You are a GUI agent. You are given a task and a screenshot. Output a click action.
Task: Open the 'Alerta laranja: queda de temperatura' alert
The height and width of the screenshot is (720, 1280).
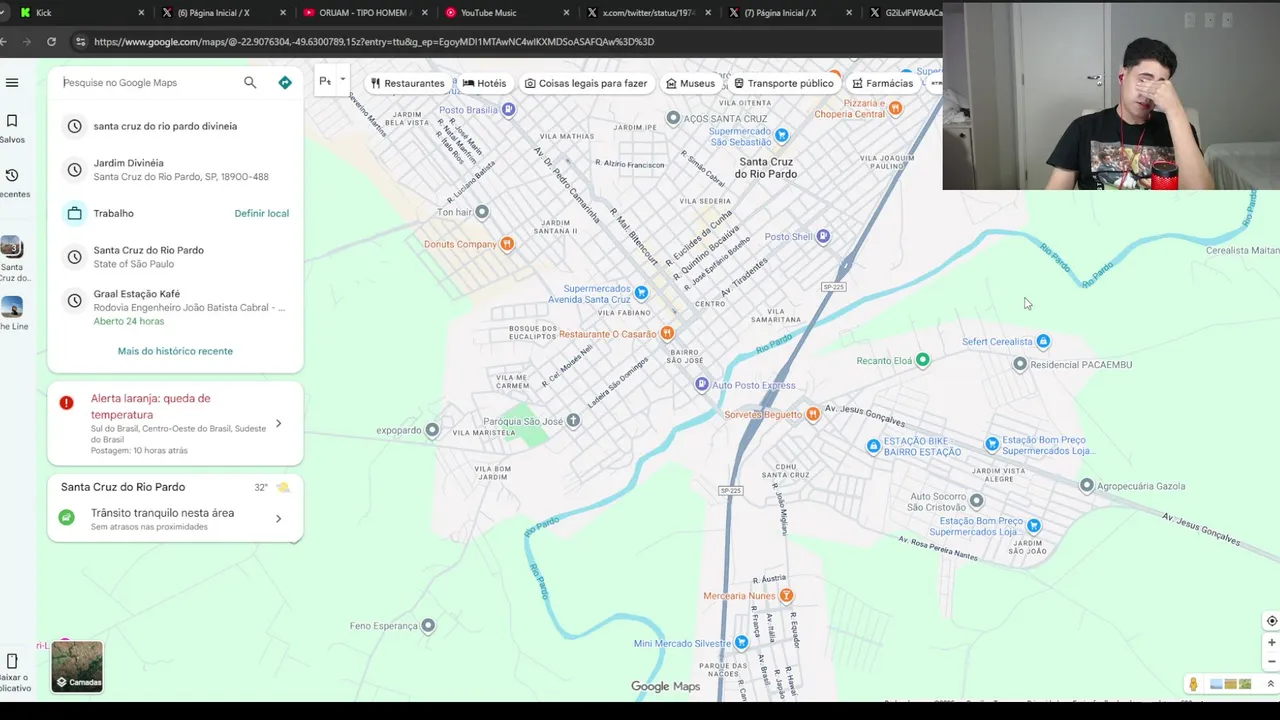(x=175, y=423)
